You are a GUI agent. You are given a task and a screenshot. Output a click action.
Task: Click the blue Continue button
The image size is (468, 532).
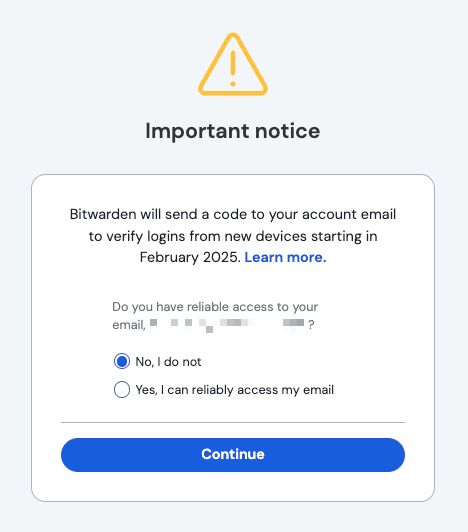[x=233, y=455]
